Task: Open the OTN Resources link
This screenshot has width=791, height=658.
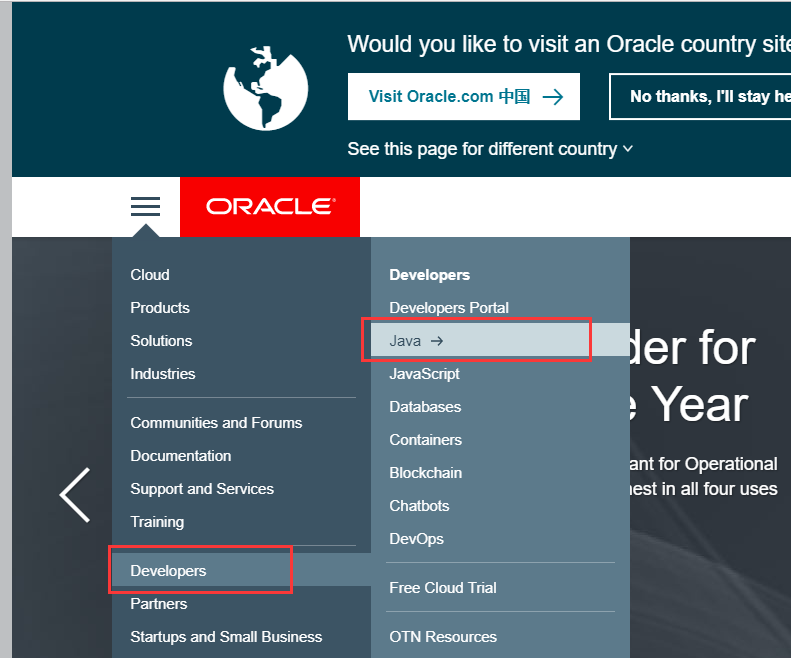Action: tap(443, 637)
